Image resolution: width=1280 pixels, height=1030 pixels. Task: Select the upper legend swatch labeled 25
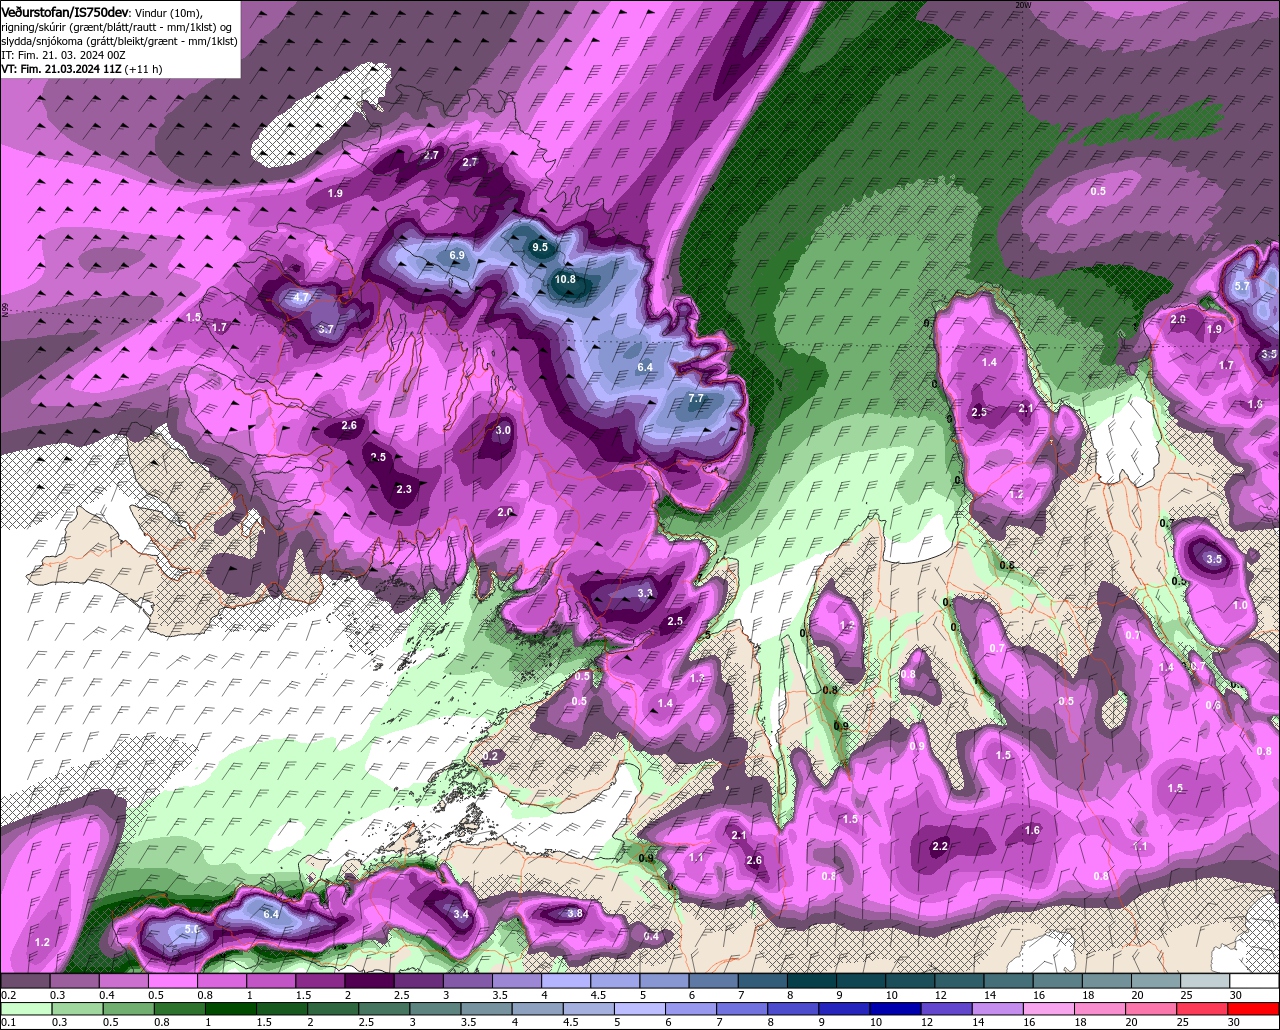point(1205,981)
